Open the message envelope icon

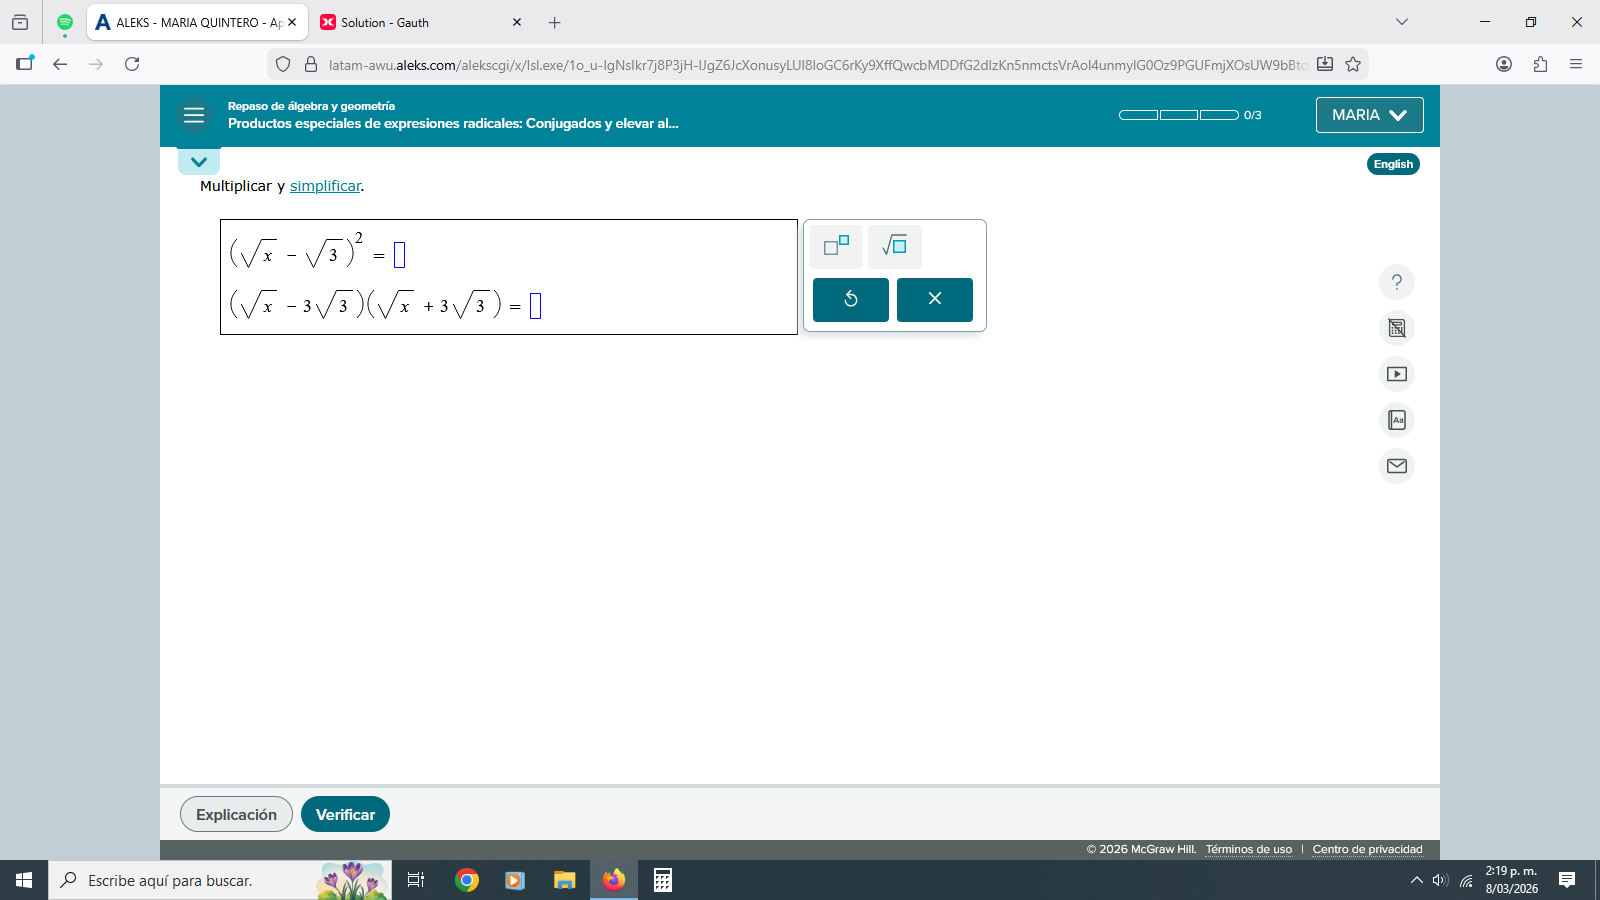tap(1396, 466)
